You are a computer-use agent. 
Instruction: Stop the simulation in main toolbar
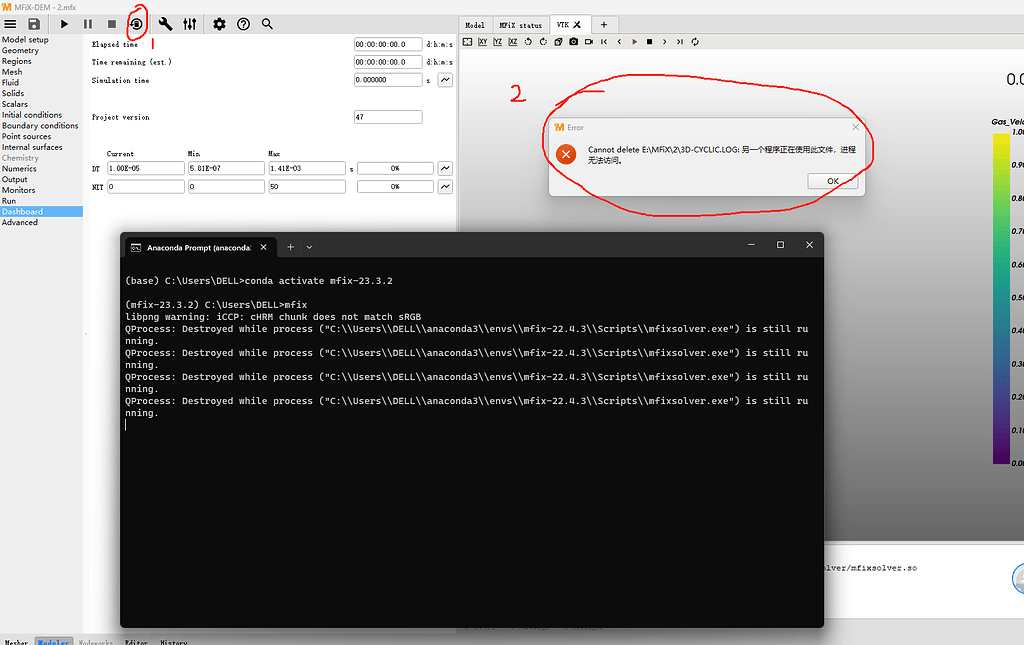click(x=112, y=24)
